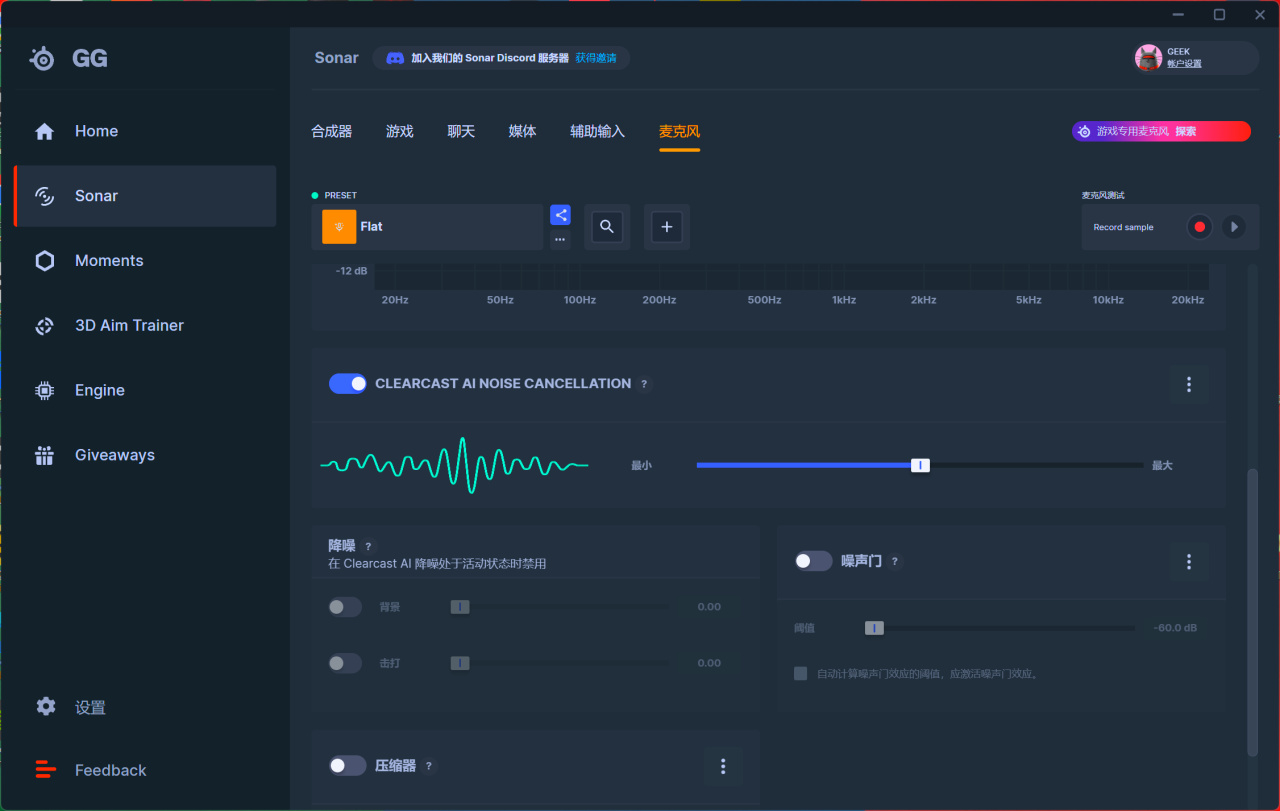
Task: Click the 0.00 value in 击打 row
Action: click(x=709, y=663)
